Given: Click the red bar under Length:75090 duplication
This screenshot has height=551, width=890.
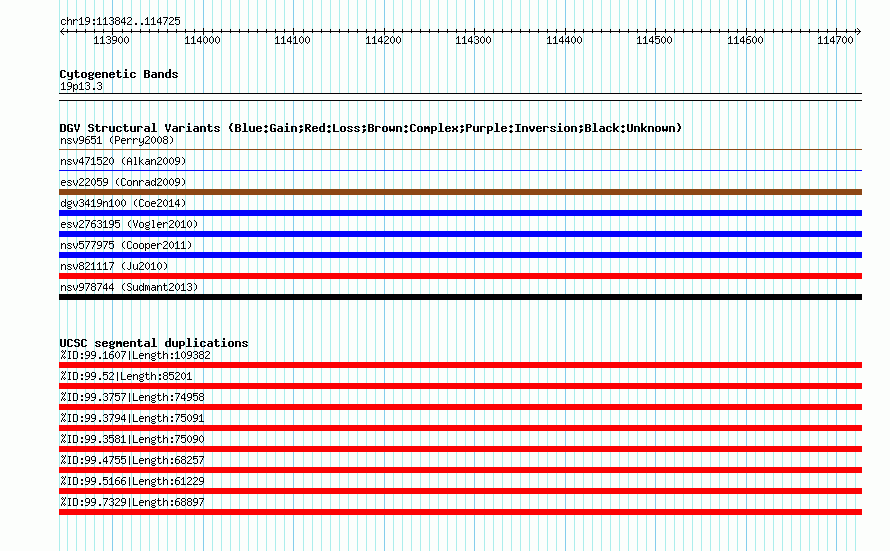Looking at the screenshot, I should pyautogui.click(x=460, y=449).
